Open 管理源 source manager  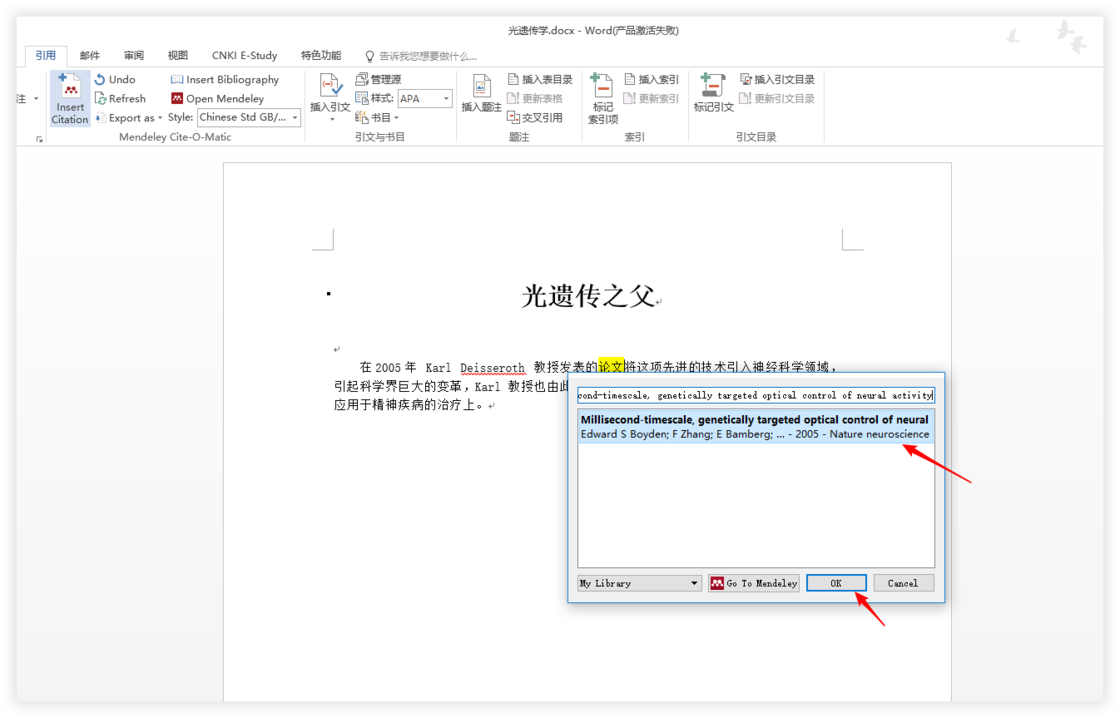(x=378, y=79)
